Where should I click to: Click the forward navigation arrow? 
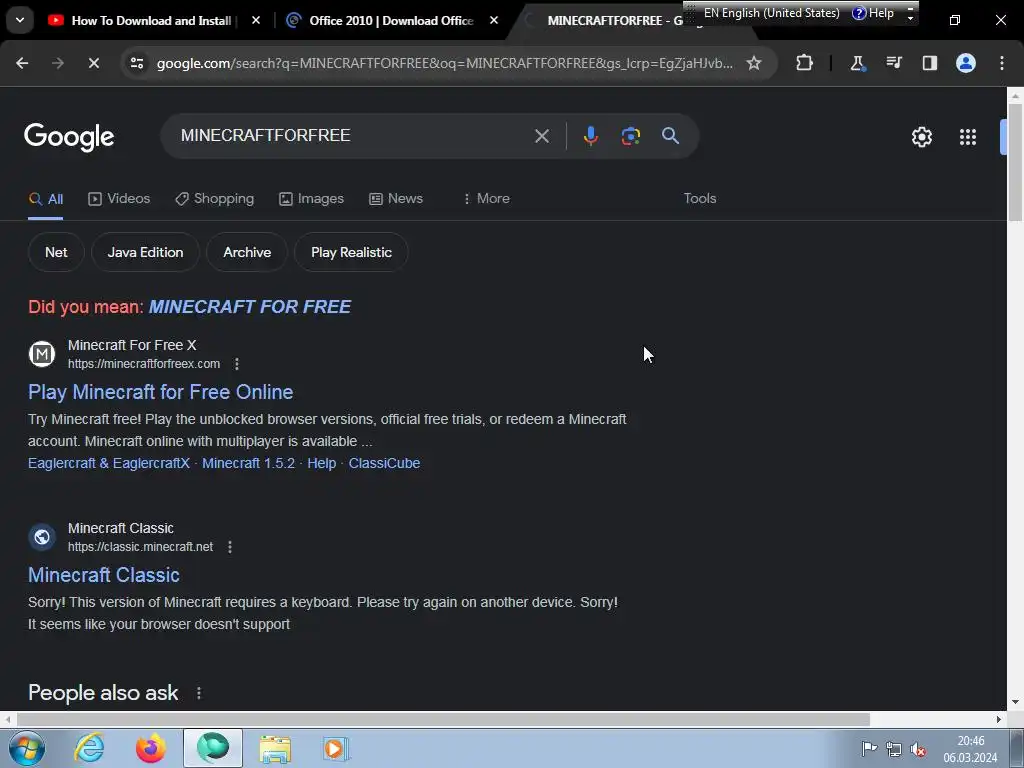[x=58, y=63]
